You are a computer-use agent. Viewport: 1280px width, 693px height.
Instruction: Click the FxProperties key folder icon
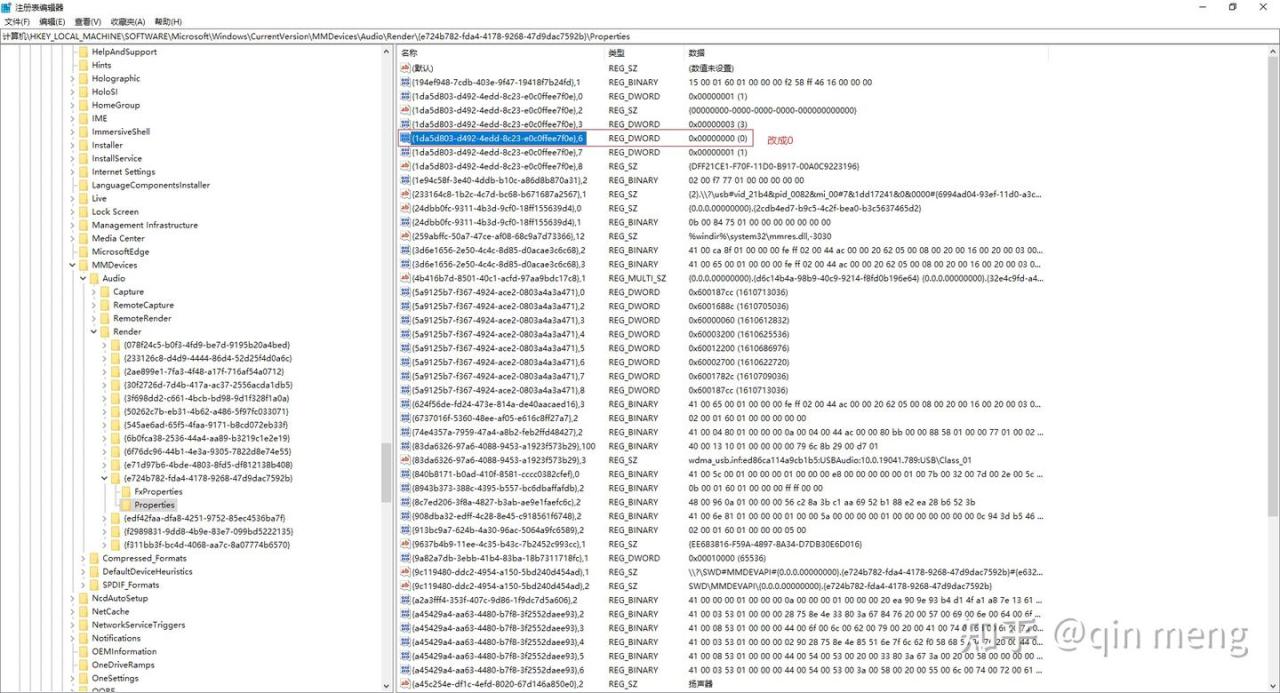pos(126,492)
